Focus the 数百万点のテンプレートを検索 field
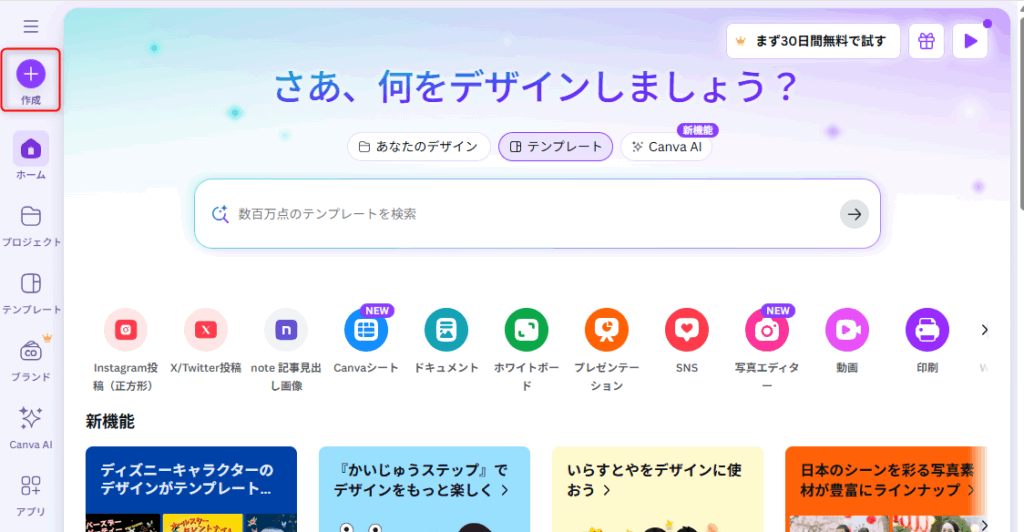 (537, 214)
